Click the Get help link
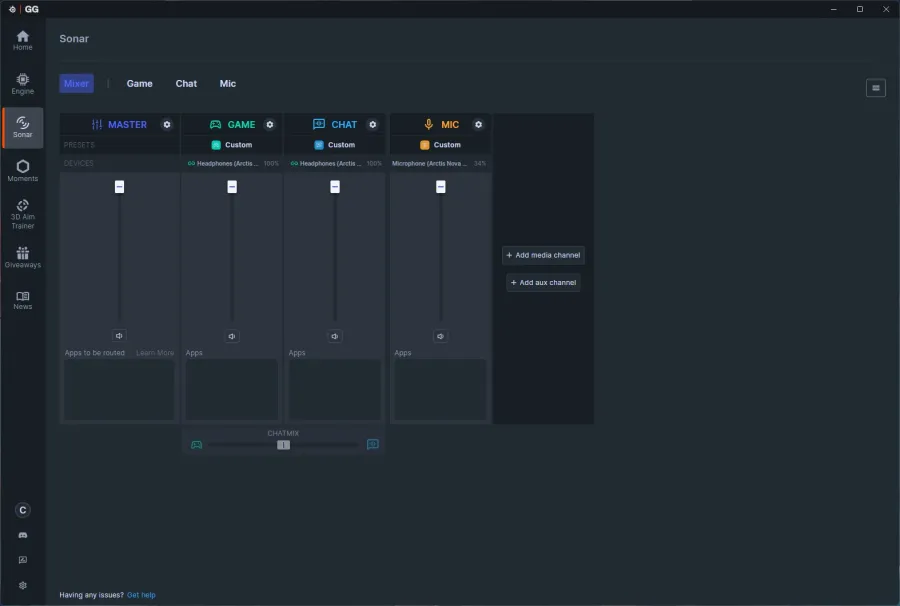 (x=141, y=595)
